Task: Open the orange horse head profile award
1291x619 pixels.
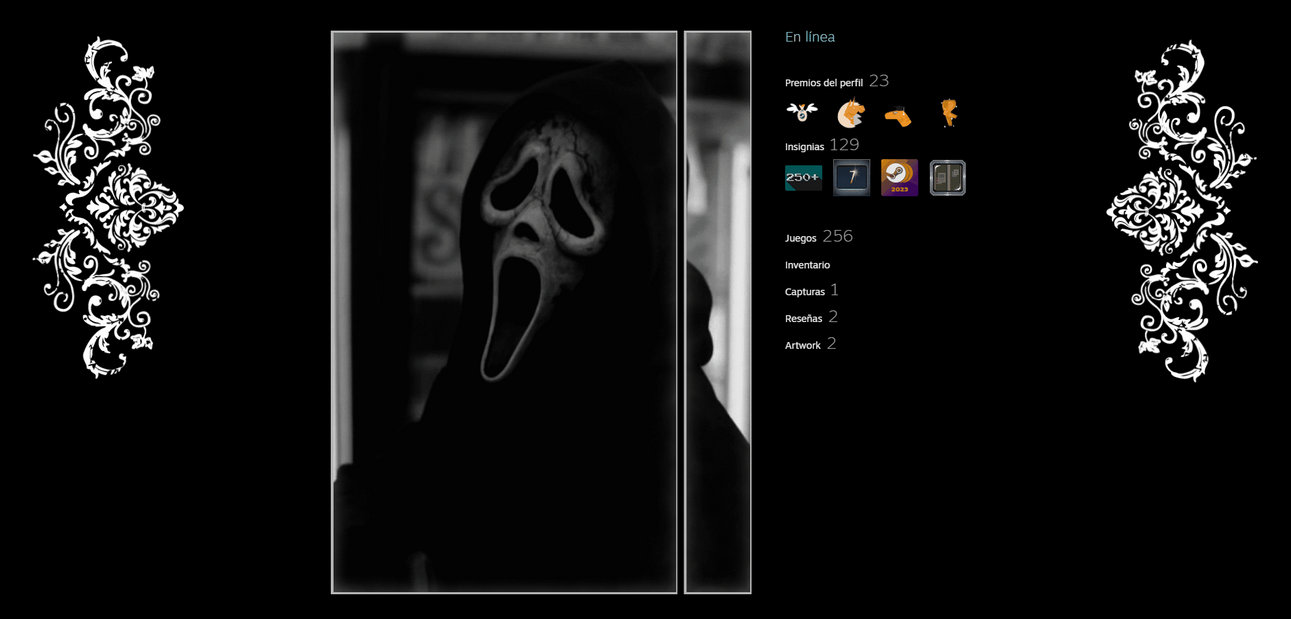Action: [x=850, y=113]
